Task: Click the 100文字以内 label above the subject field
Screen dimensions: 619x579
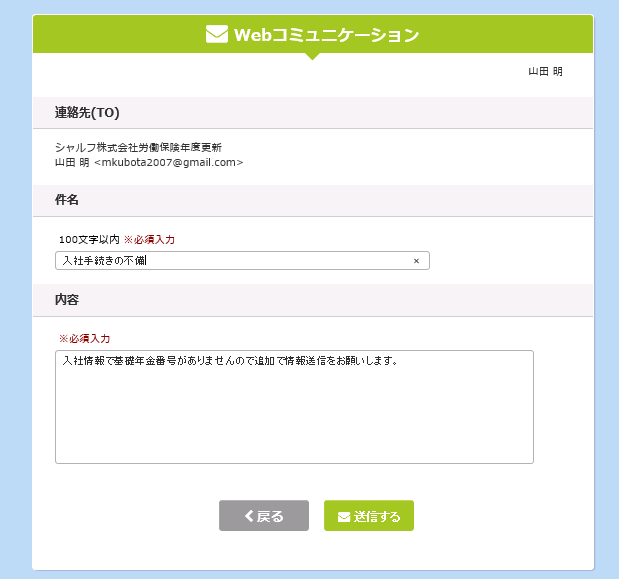Action: click(89, 240)
